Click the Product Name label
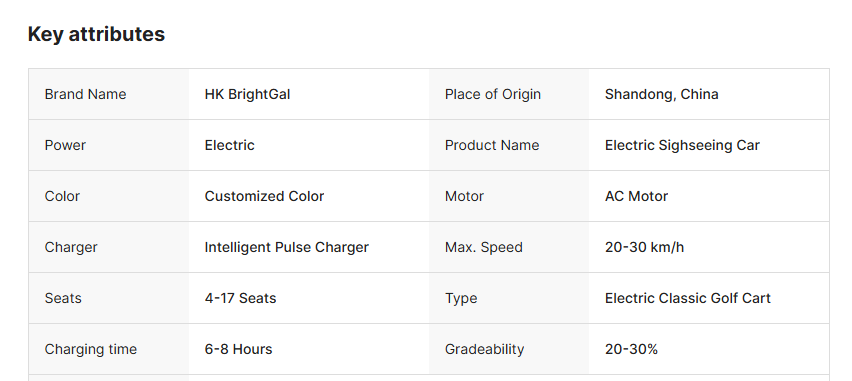The image size is (852, 381). click(x=492, y=145)
